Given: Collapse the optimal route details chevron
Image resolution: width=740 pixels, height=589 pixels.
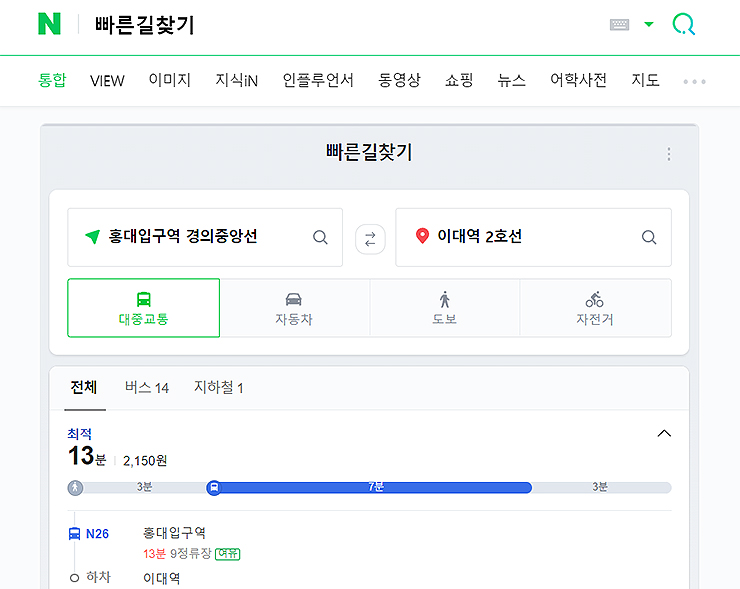Looking at the screenshot, I should coord(664,433).
